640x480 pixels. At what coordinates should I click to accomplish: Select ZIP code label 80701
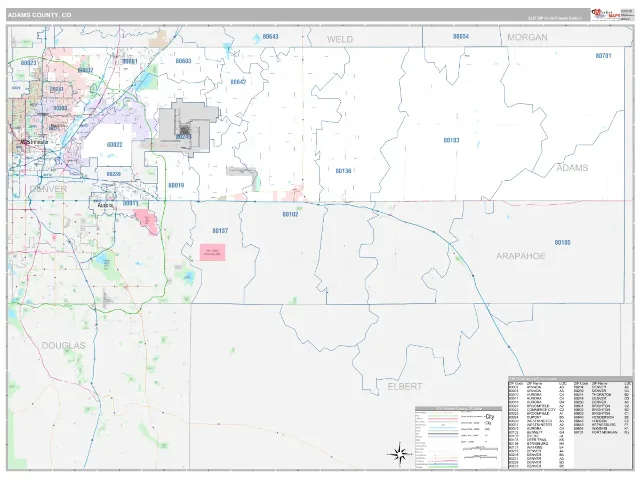tap(603, 56)
